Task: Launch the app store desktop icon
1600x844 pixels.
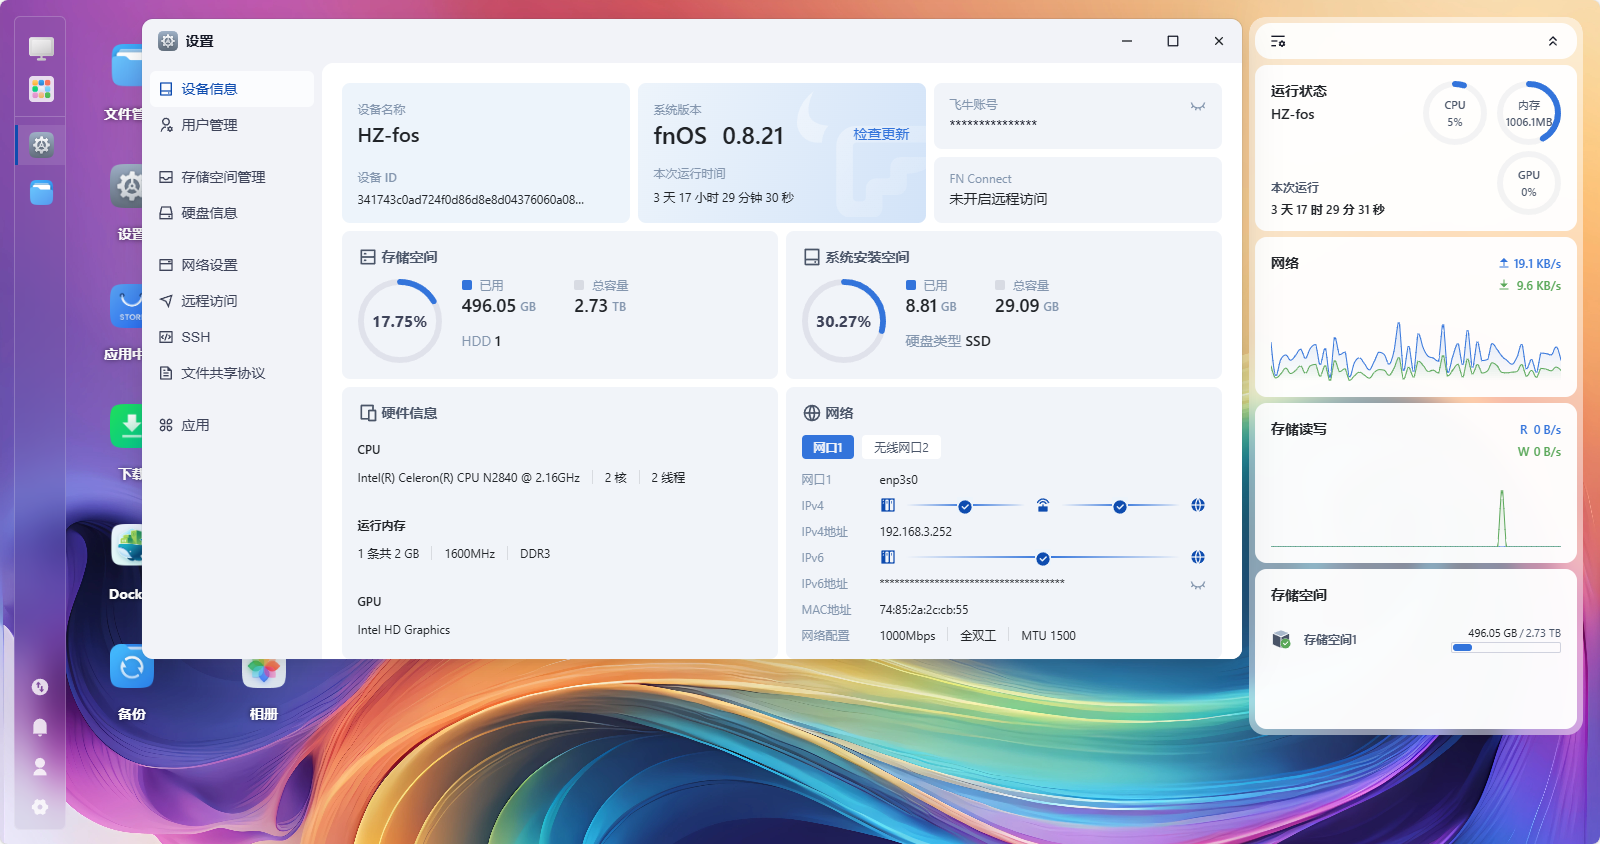Action: point(126,306)
